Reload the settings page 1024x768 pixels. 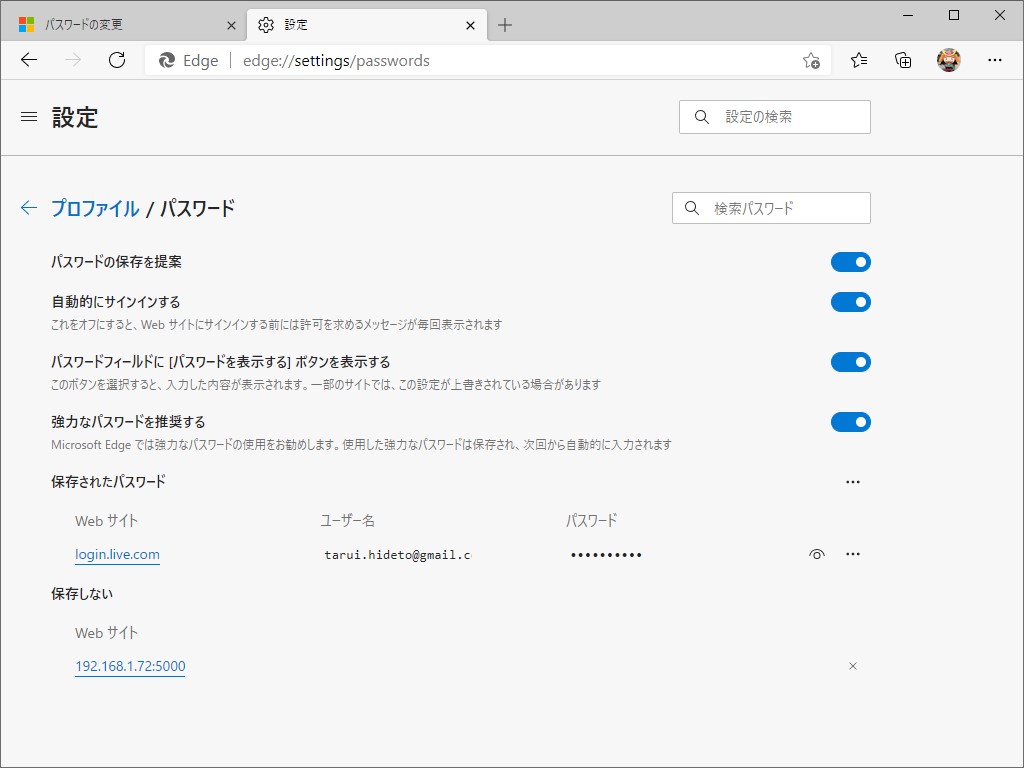pos(116,59)
